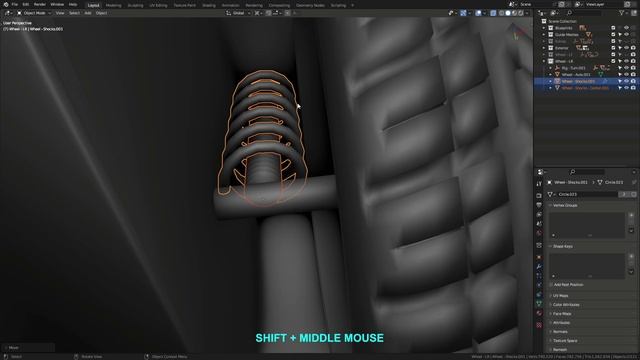This screenshot has height=360, width=640.
Task: Open the Object Mode dropdown
Action: point(34,13)
